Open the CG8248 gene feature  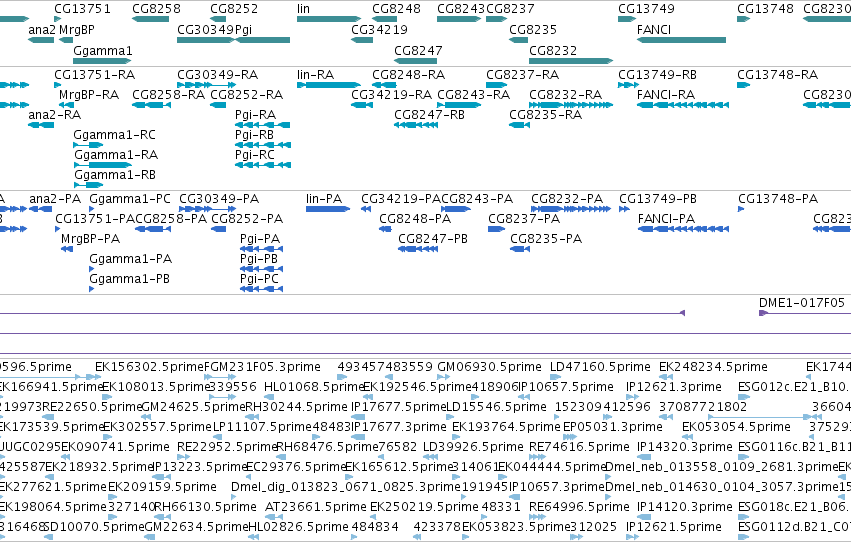[x=384, y=19]
